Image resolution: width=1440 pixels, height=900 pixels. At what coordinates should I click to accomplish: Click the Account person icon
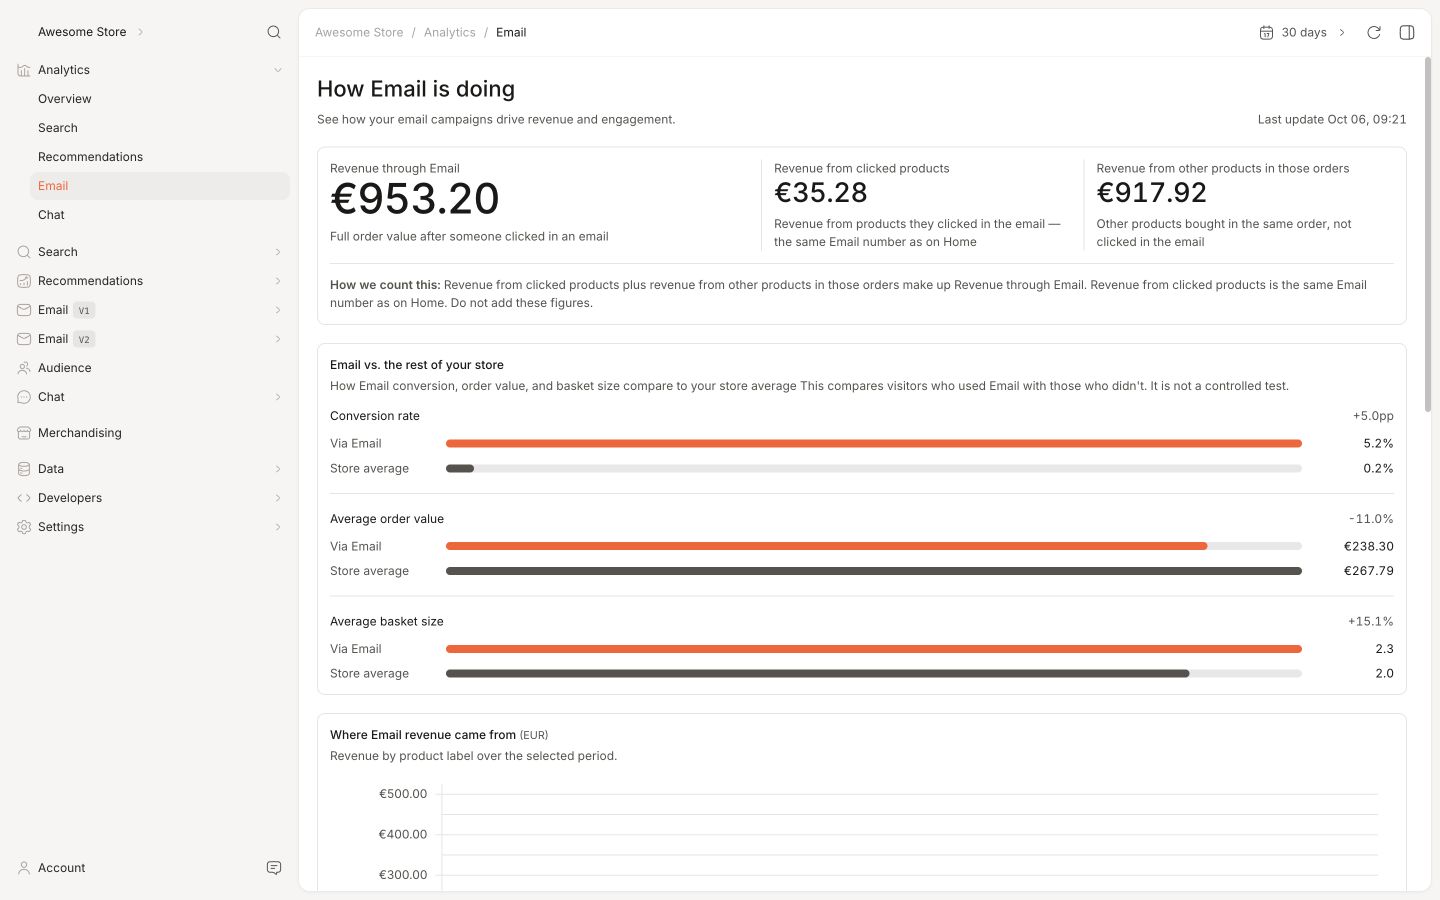(24, 868)
